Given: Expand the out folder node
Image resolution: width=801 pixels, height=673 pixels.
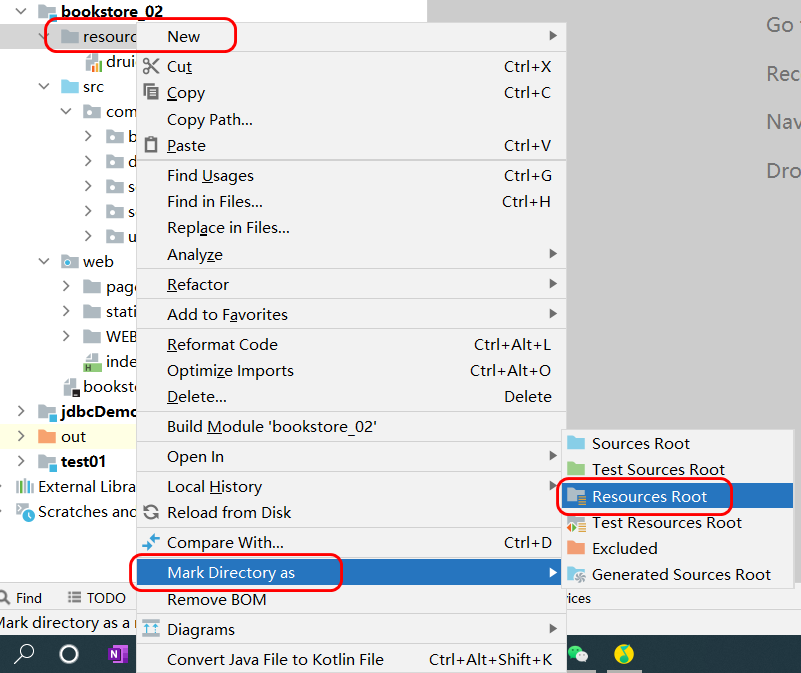Looking at the screenshot, I should [x=21, y=436].
